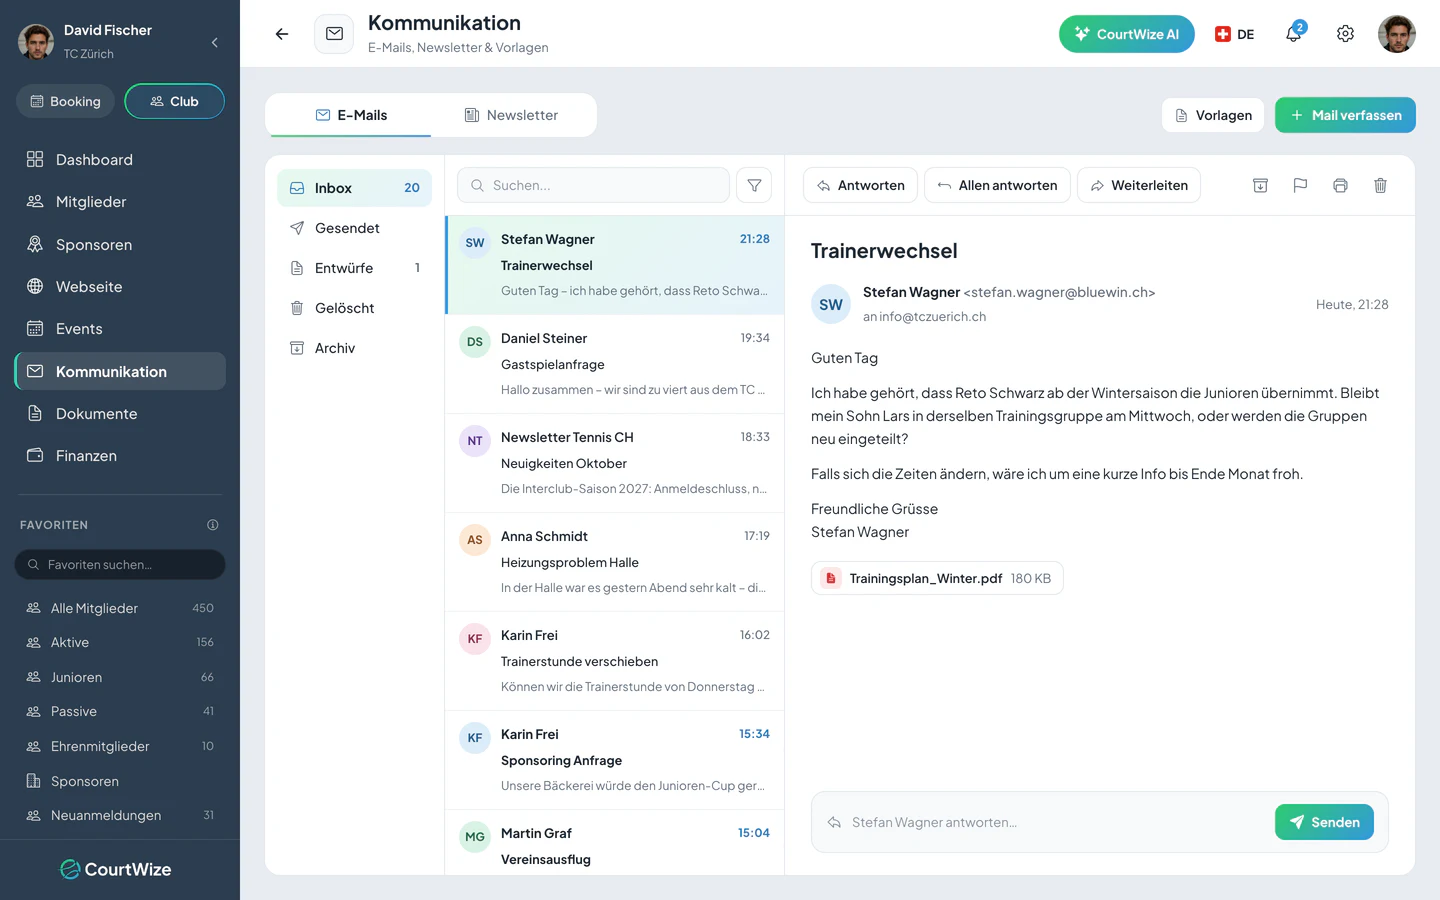The image size is (1440, 900).
Task: Launch CourtWize AI assistant
Action: [x=1126, y=34]
